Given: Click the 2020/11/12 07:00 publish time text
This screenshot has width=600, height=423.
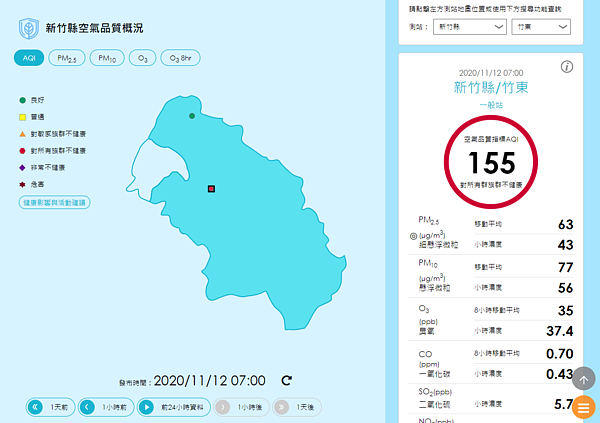Looking at the screenshot, I should 209,381.
